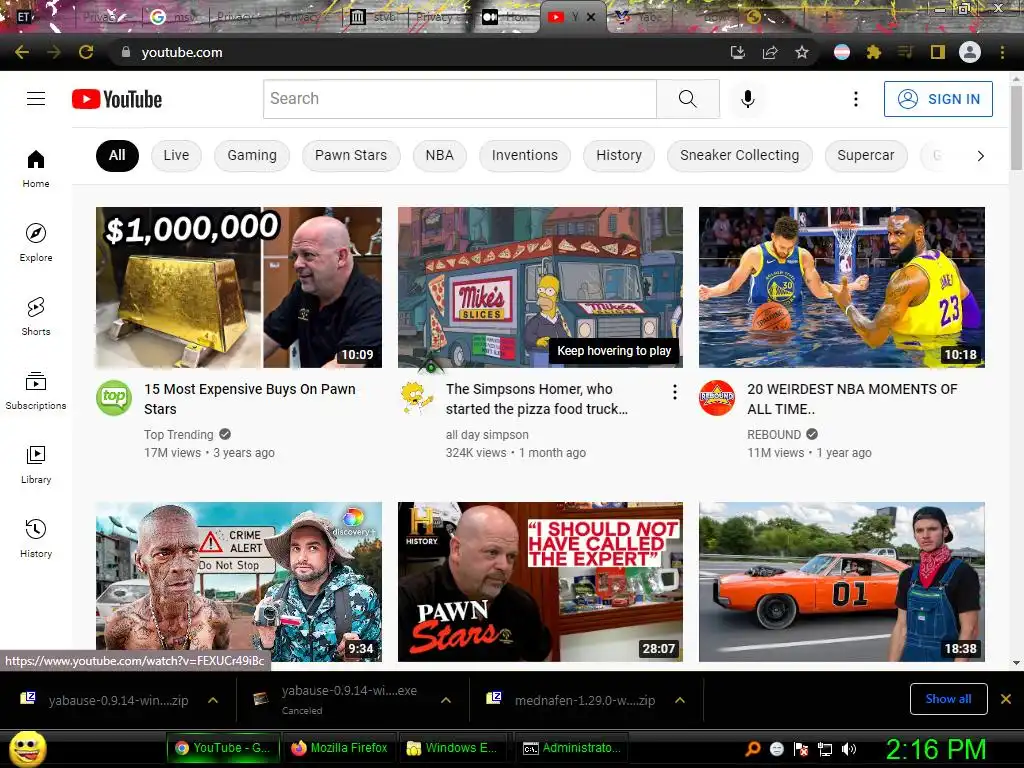The width and height of the screenshot is (1024, 768).
Task: Open the gold bar Pawn Stars thumbnail
Action: (x=239, y=287)
